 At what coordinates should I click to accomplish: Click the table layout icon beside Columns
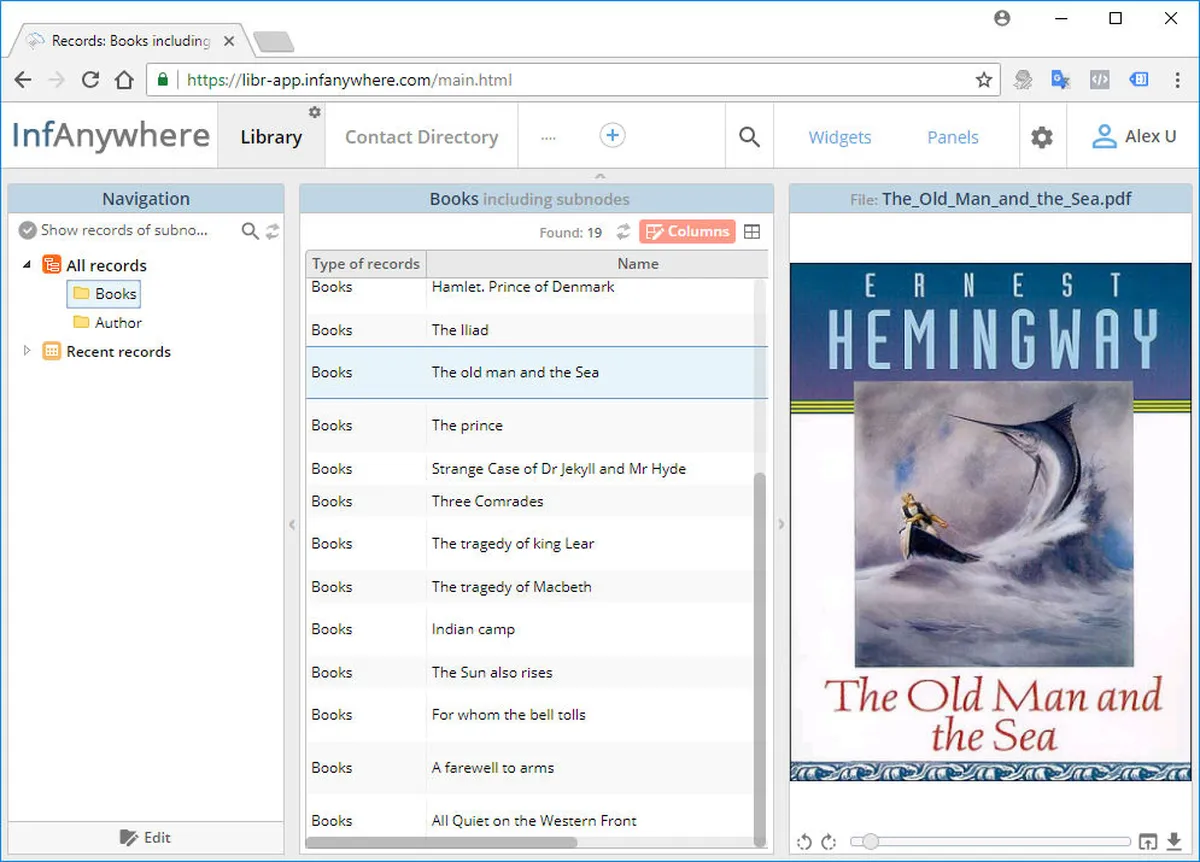coord(752,232)
